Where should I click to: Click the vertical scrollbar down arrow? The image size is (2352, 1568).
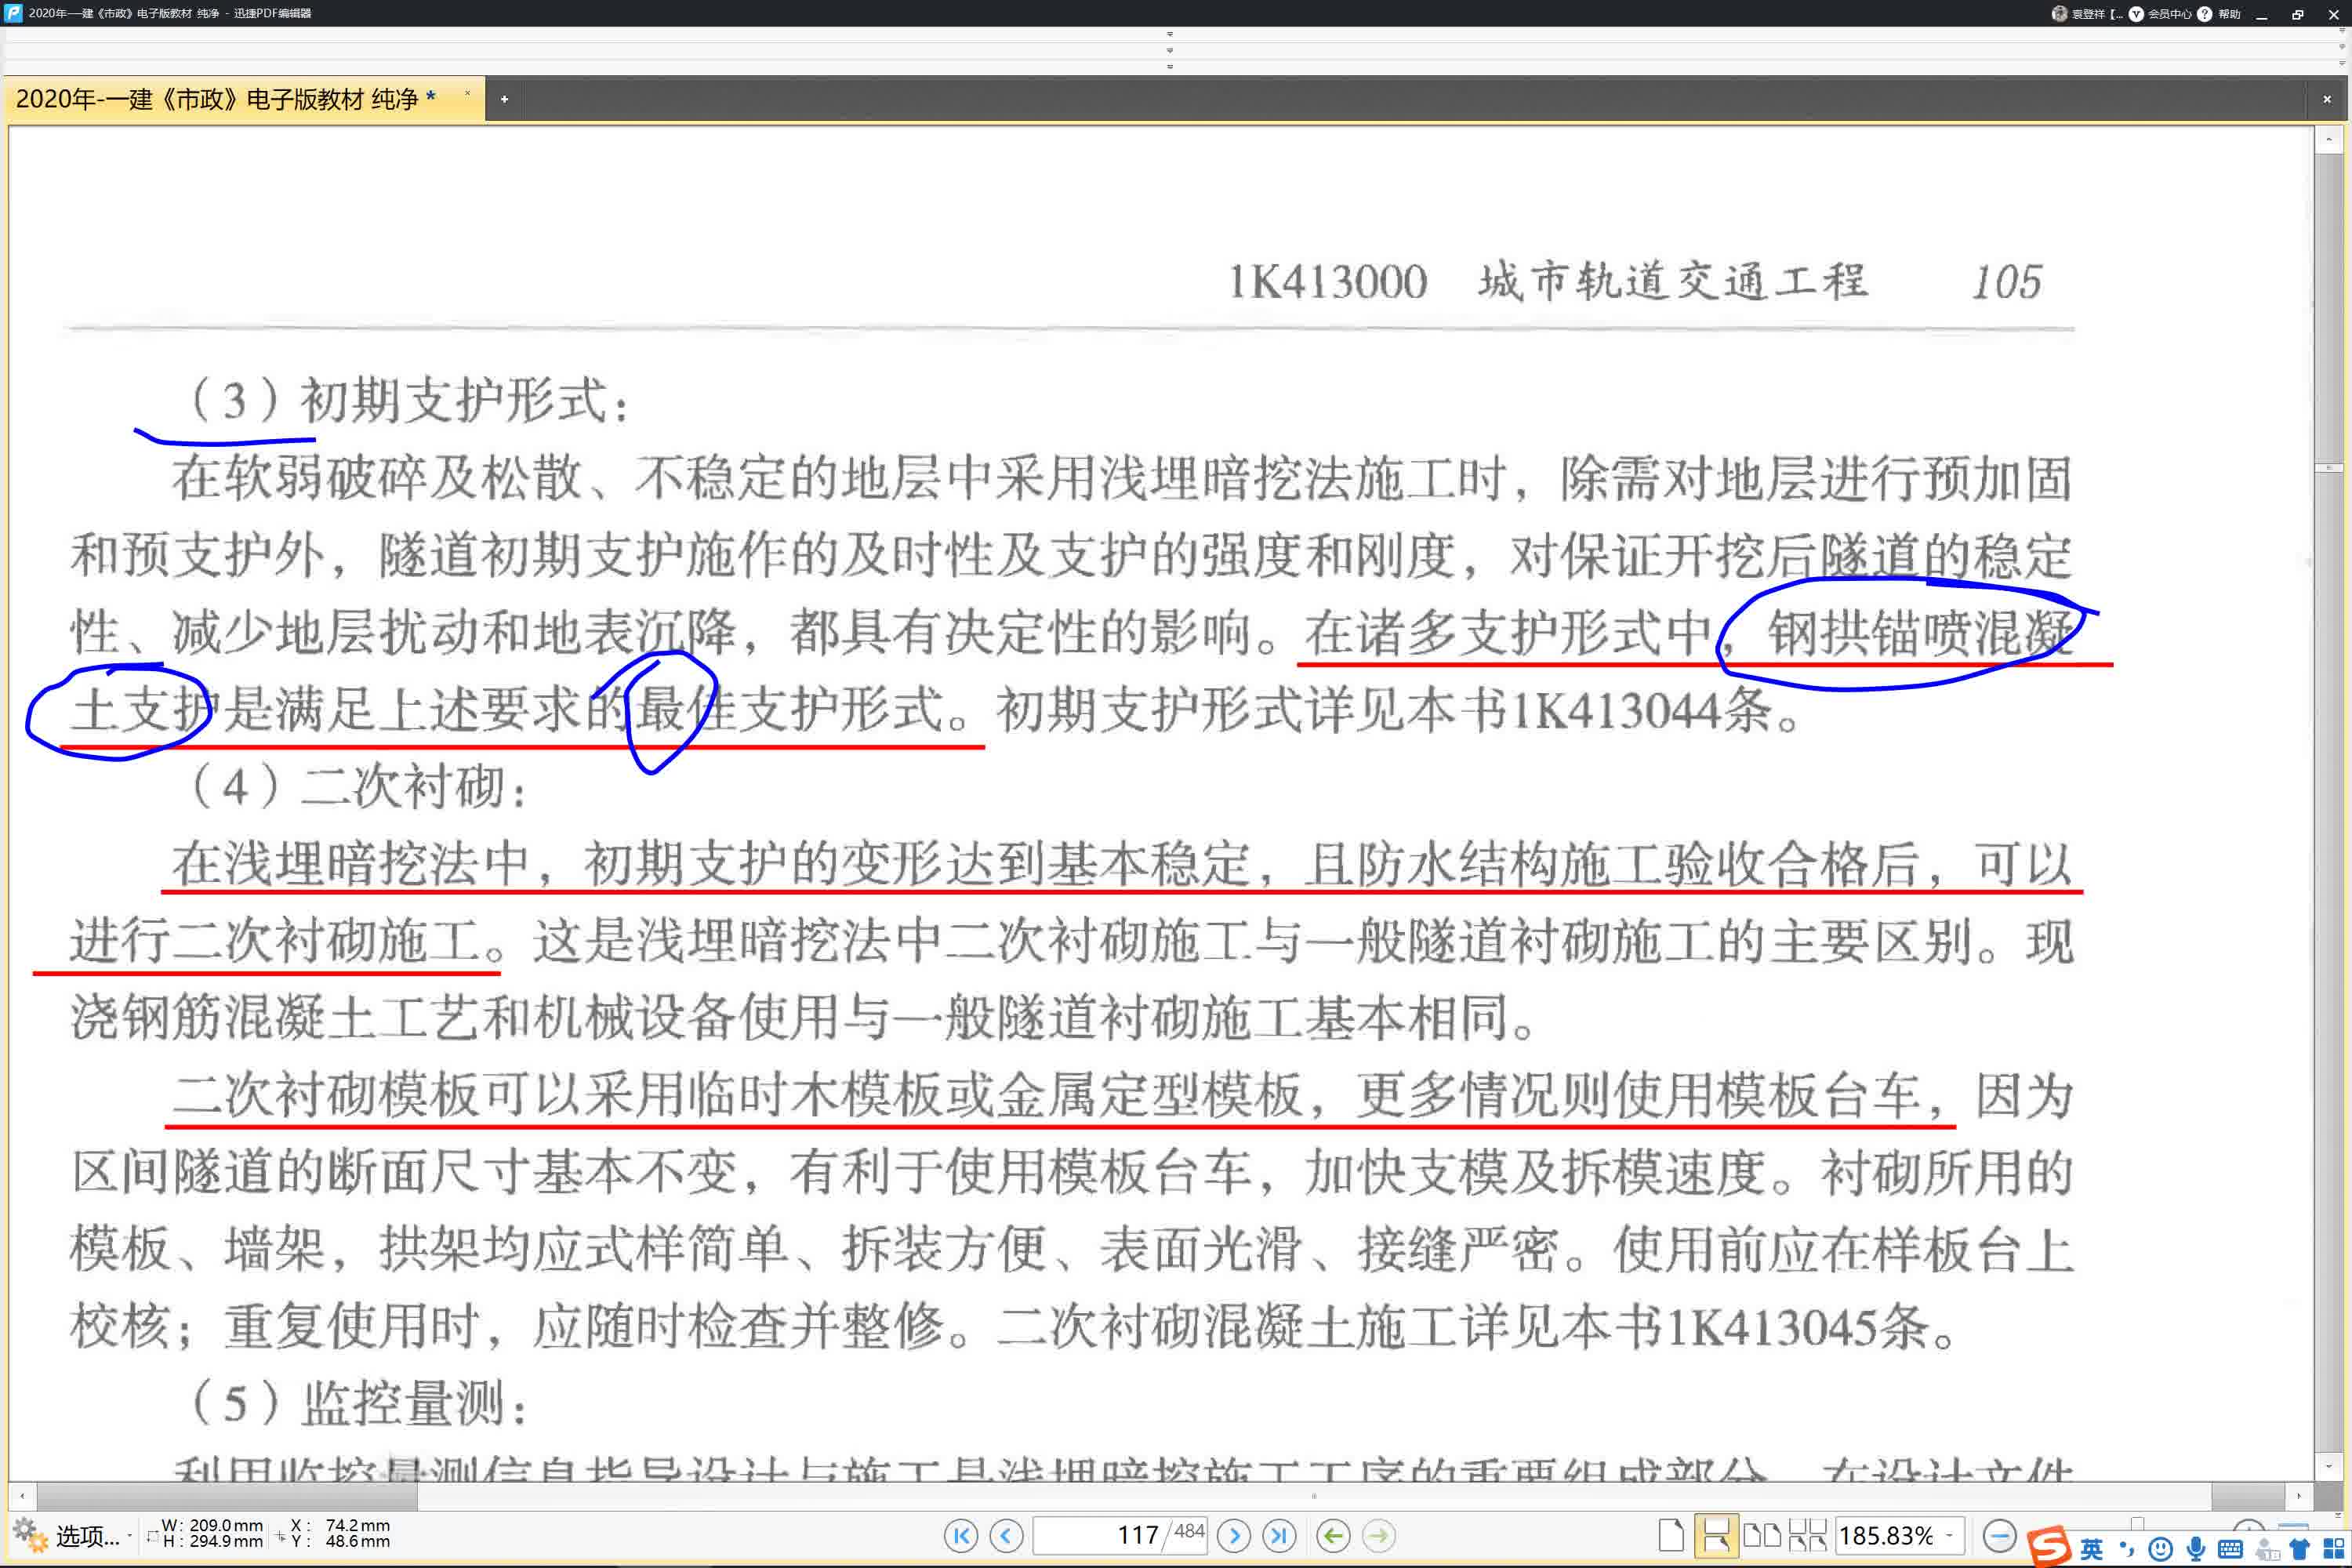coord(2328,1467)
